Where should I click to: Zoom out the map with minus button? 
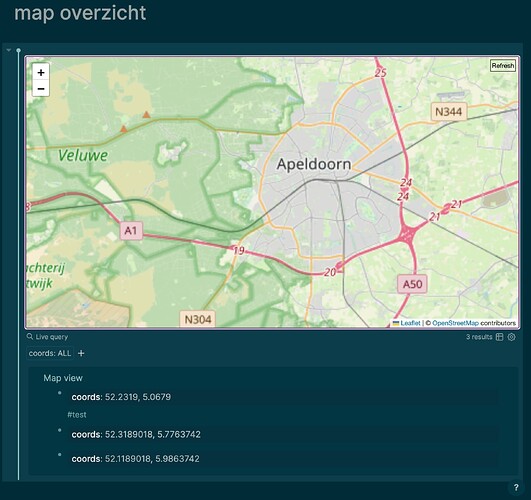pos(41,89)
